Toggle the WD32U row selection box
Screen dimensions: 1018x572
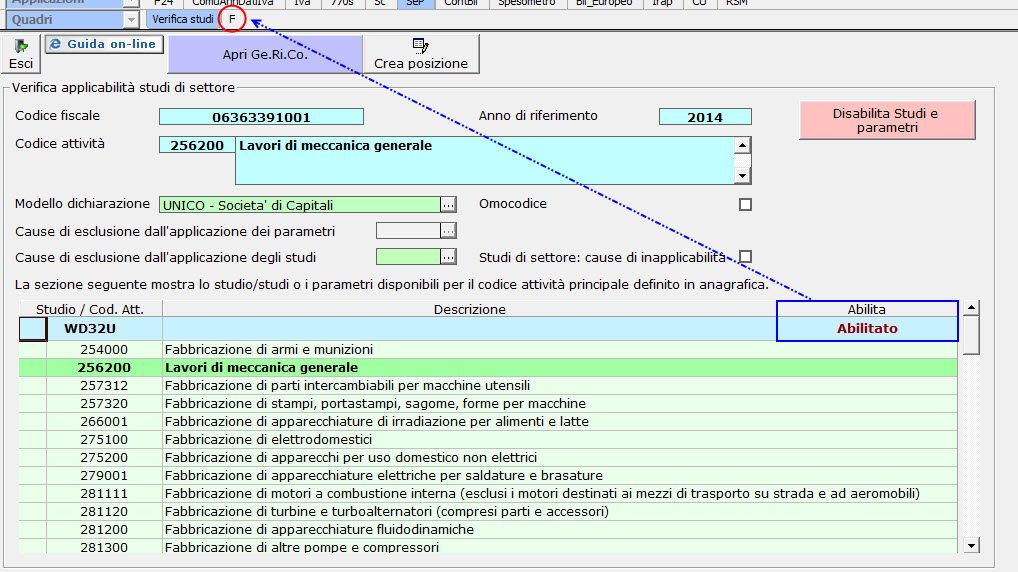(32, 329)
